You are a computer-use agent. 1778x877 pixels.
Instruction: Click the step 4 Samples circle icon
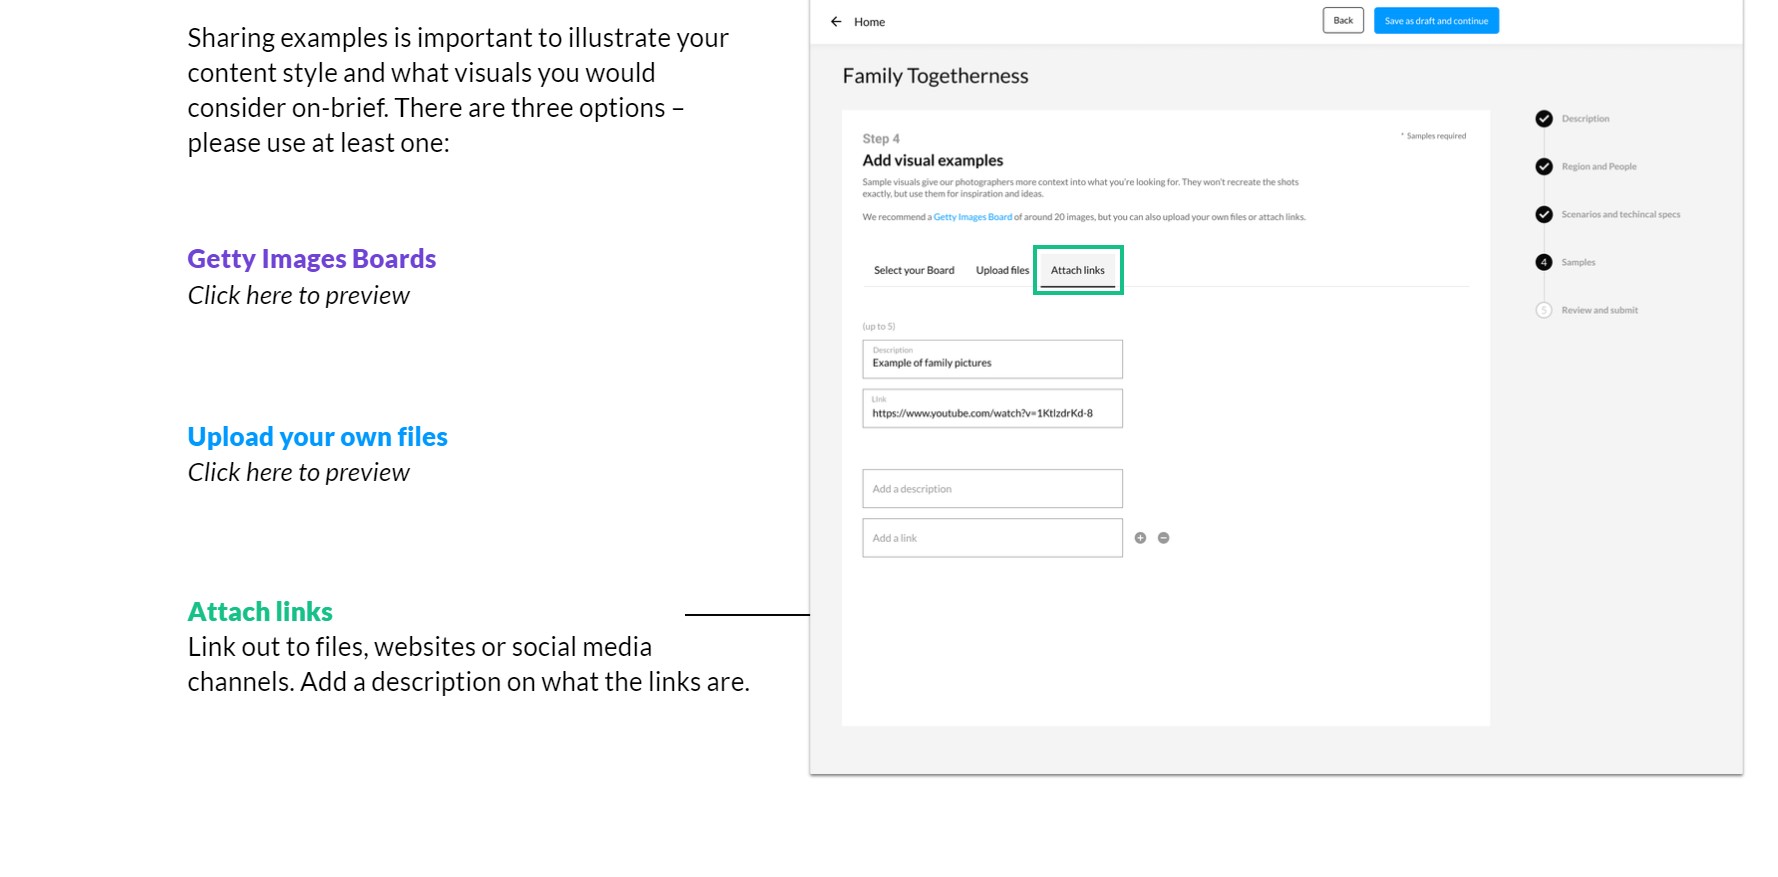coord(1544,262)
